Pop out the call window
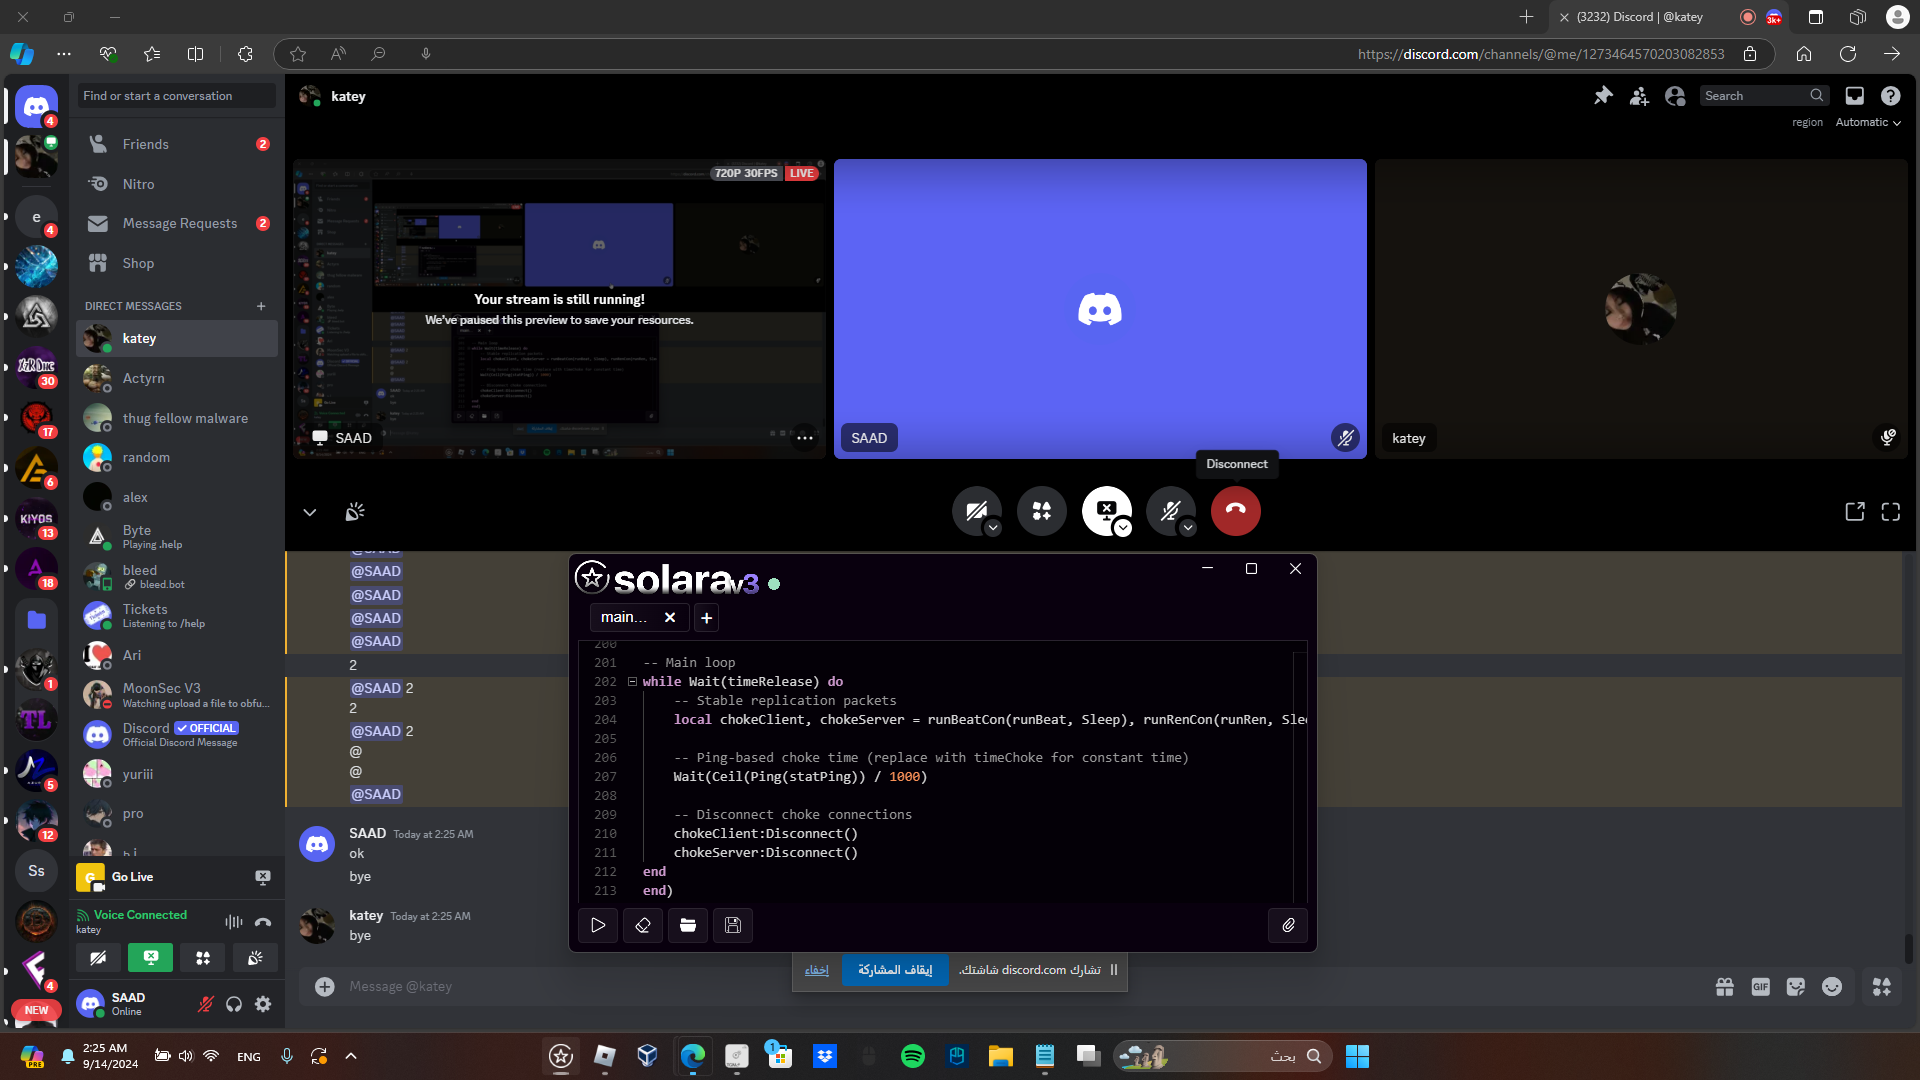Image resolution: width=1920 pixels, height=1080 pixels. pos(1855,512)
